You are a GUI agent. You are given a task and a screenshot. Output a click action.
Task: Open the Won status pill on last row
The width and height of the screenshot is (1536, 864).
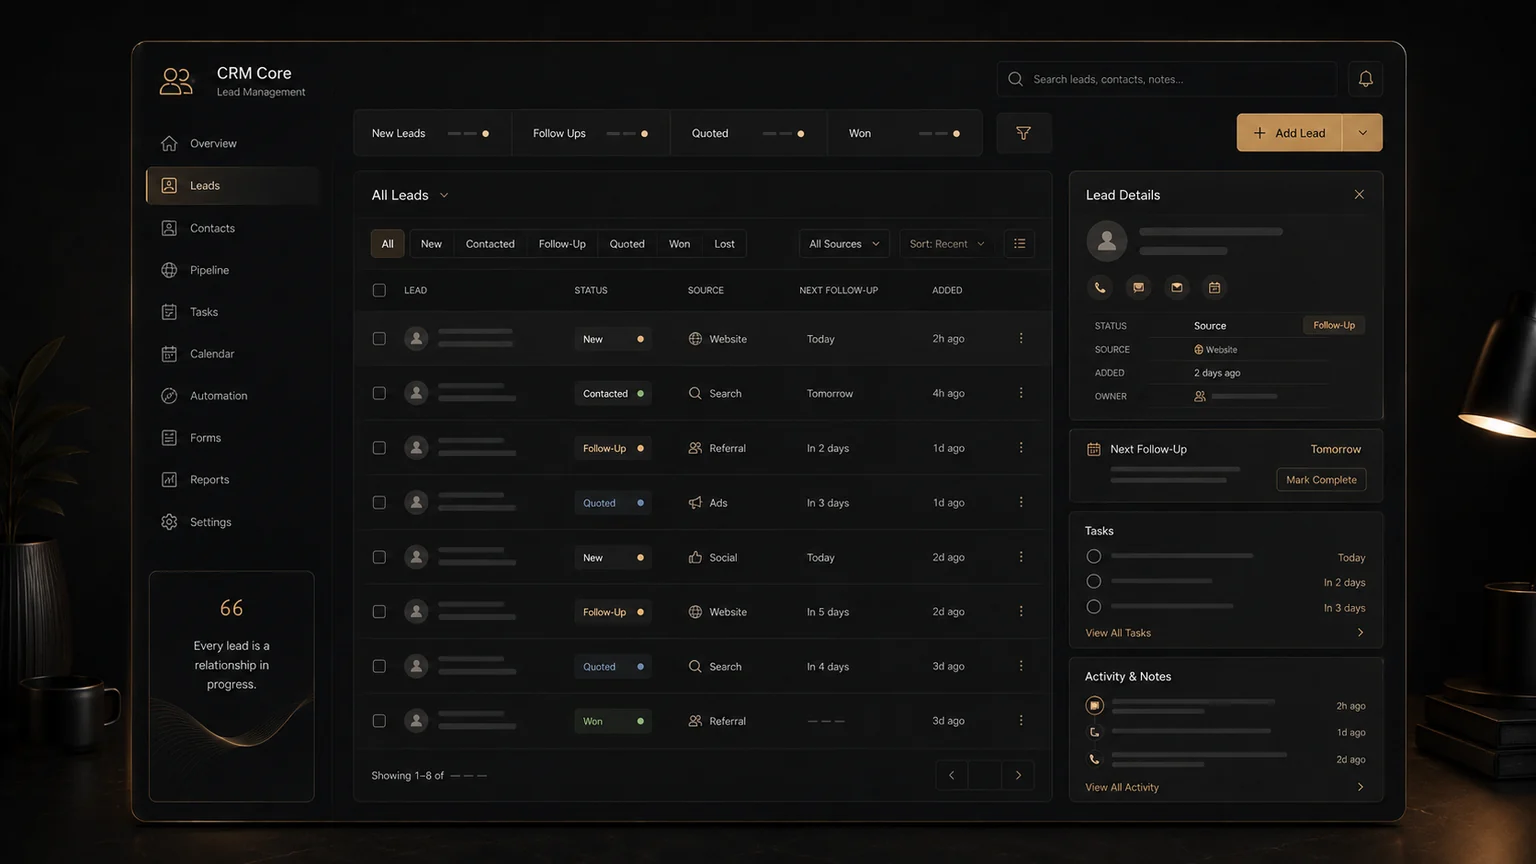(x=613, y=721)
